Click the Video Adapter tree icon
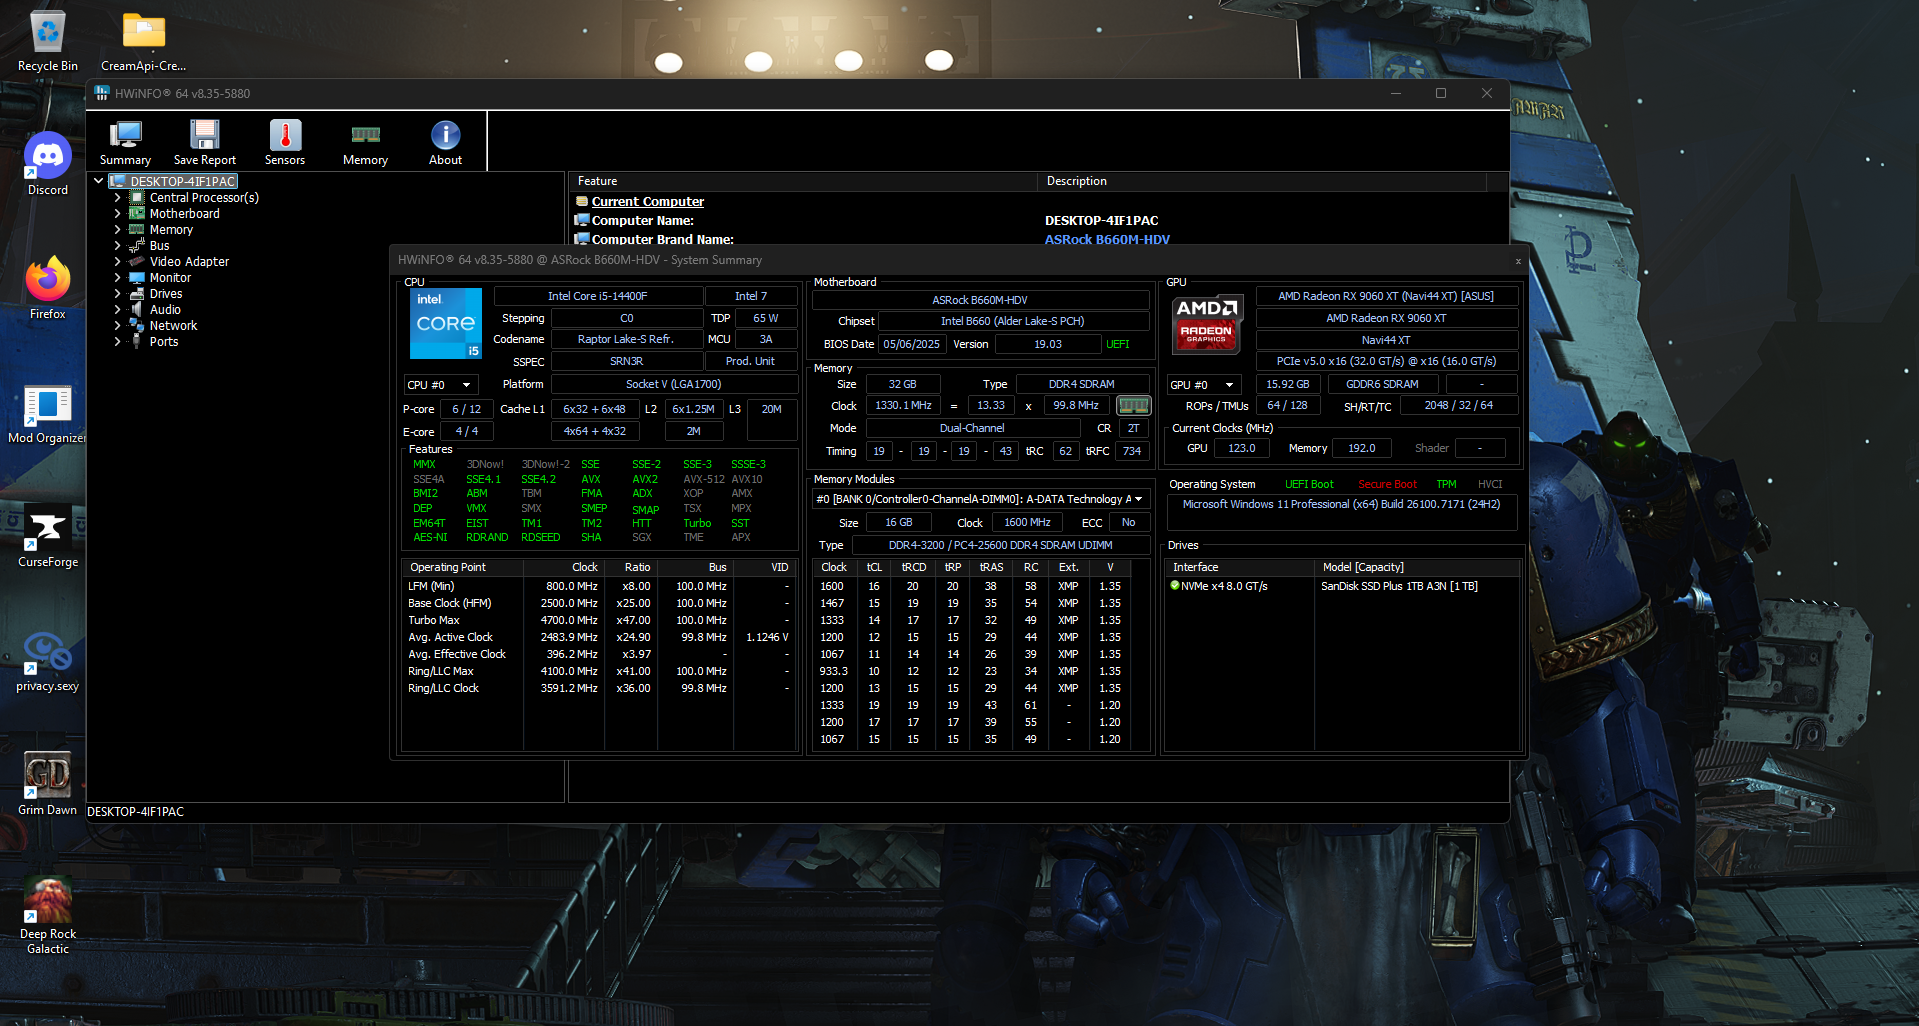 (137, 261)
